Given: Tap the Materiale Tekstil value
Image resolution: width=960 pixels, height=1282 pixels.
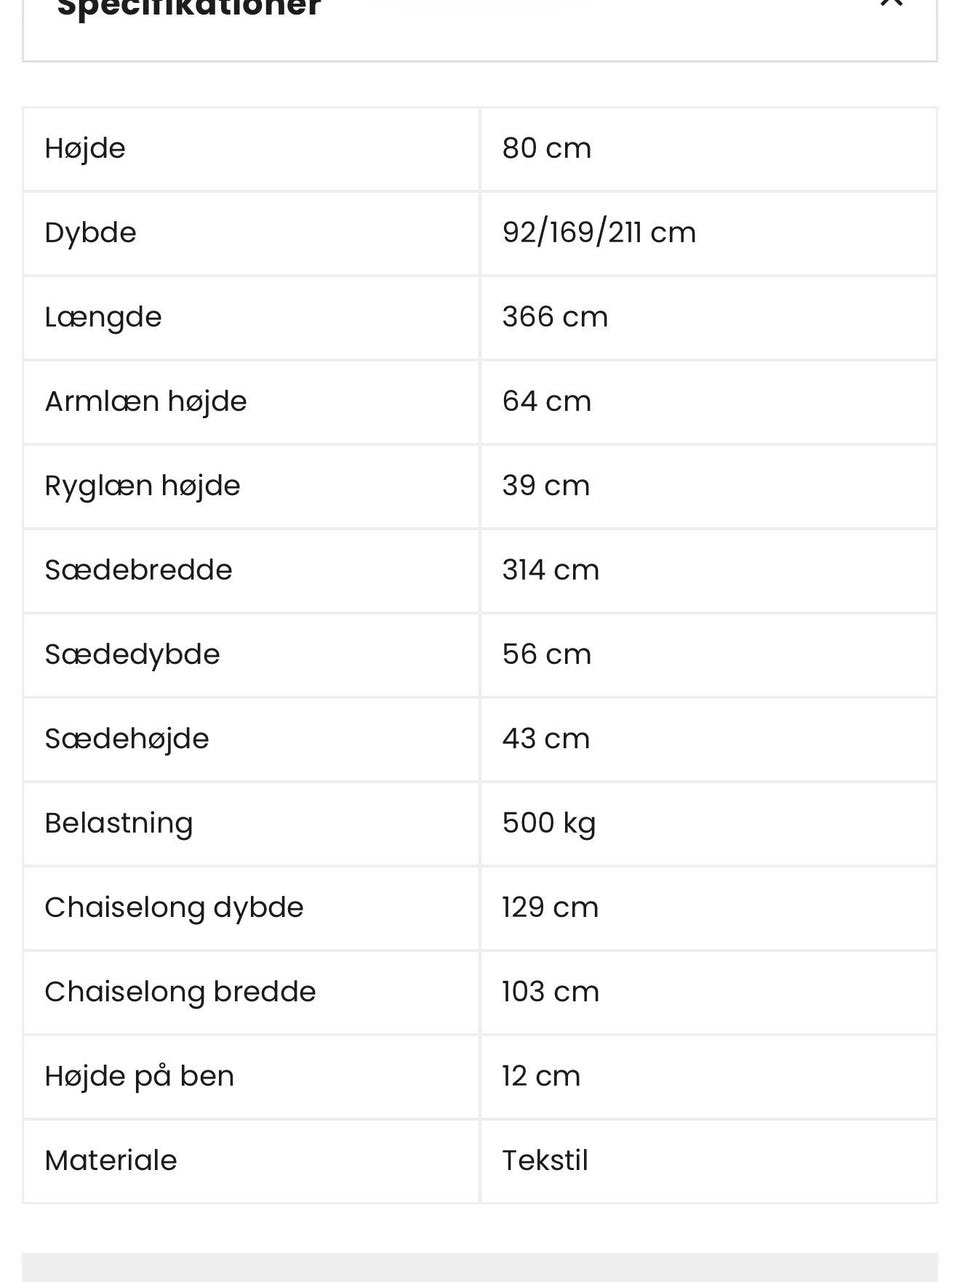Looking at the screenshot, I should coord(545,1160).
